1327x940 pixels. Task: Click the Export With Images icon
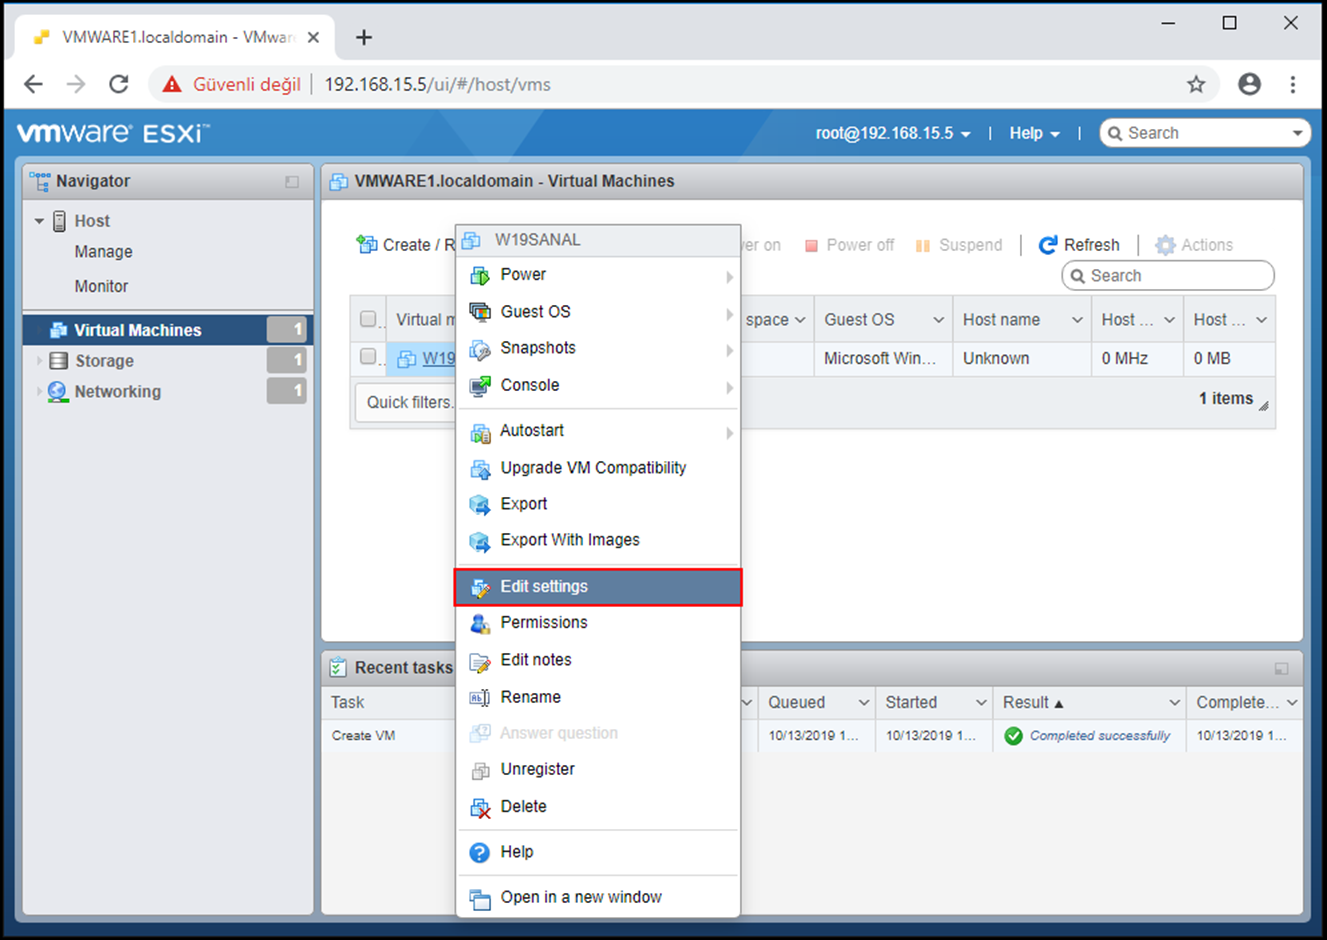click(x=480, y=541)
